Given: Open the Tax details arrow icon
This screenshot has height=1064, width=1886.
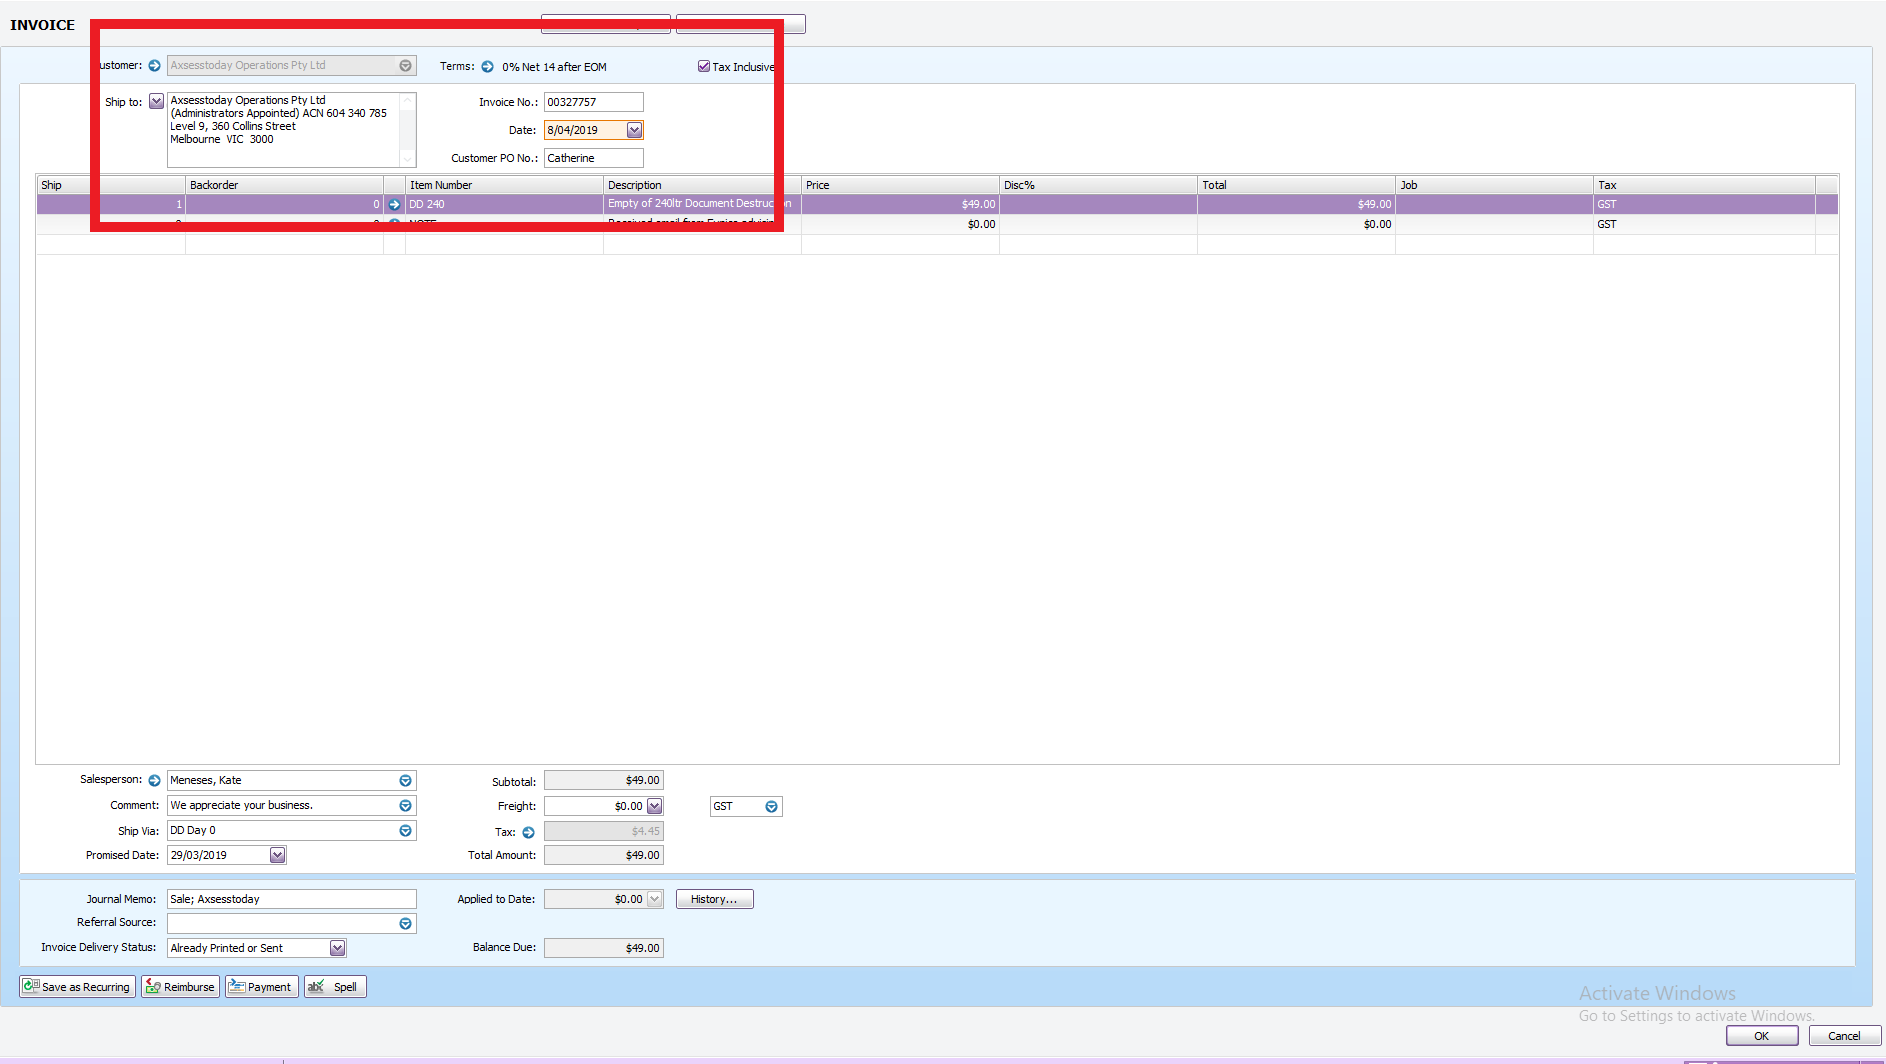Looking at the screenshot, I should [x=528, y=832].
